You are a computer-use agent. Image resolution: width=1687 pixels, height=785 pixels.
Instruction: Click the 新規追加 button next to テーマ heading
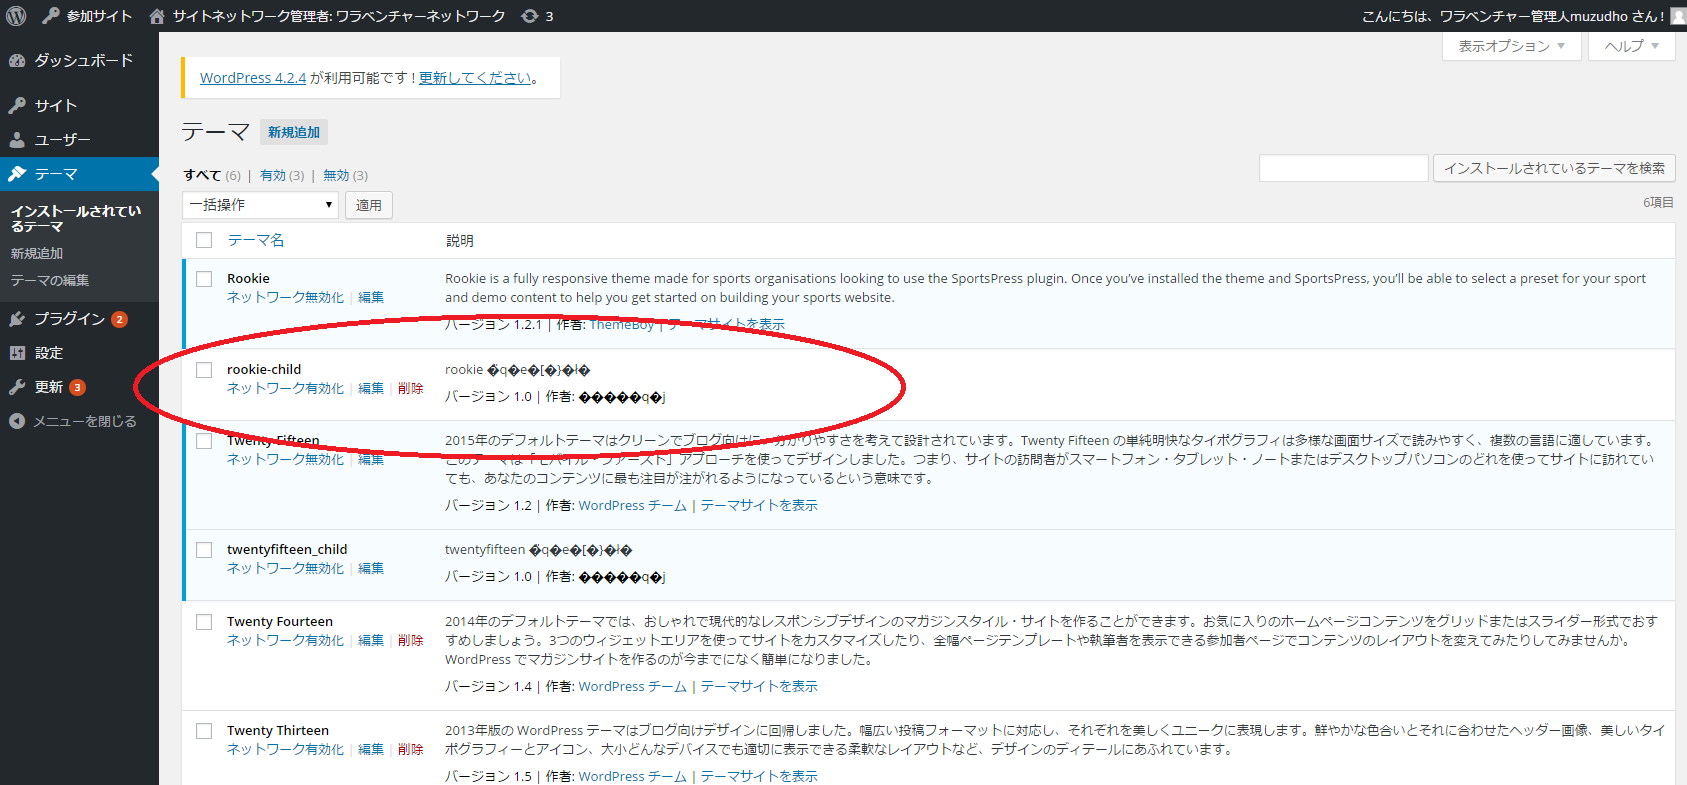coord(294,132)
